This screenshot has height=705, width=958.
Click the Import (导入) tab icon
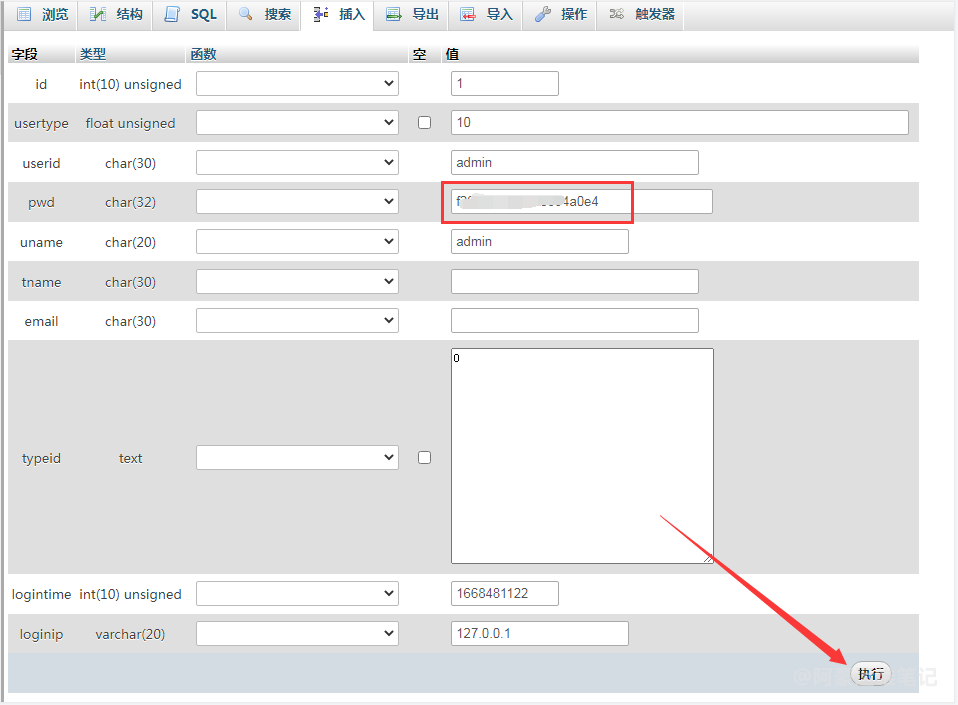point(468,14)
